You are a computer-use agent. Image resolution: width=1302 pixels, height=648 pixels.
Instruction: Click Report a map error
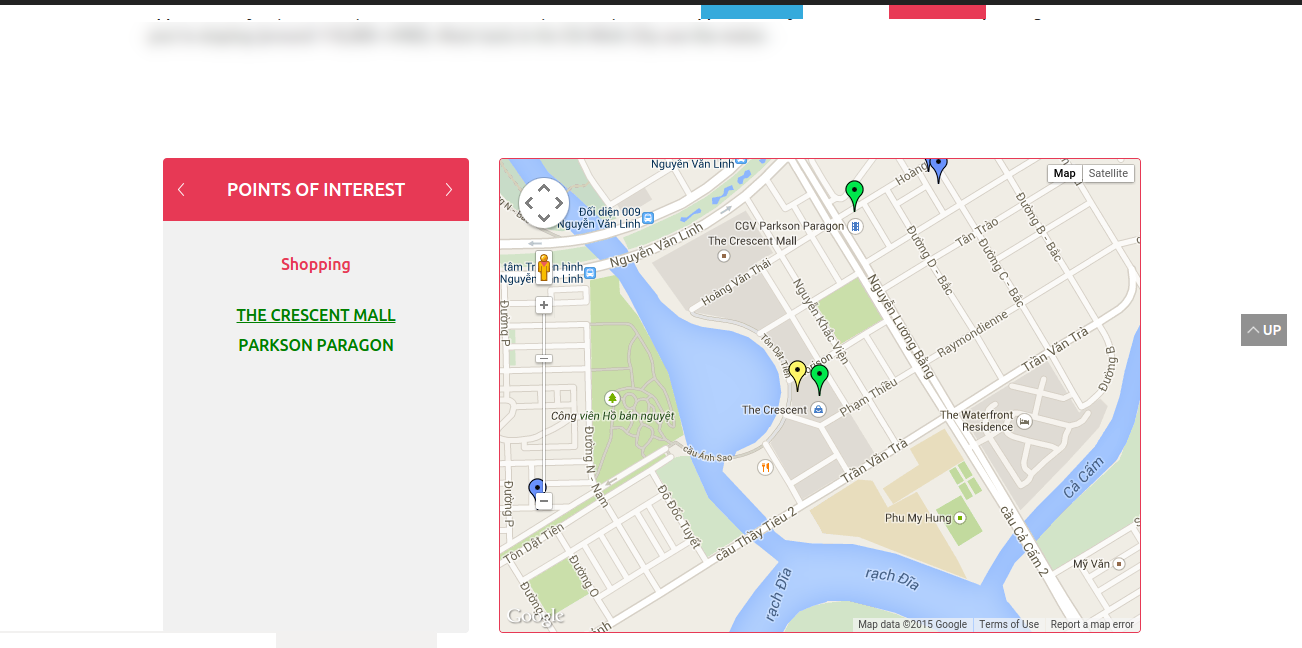tap(1092, 624)
